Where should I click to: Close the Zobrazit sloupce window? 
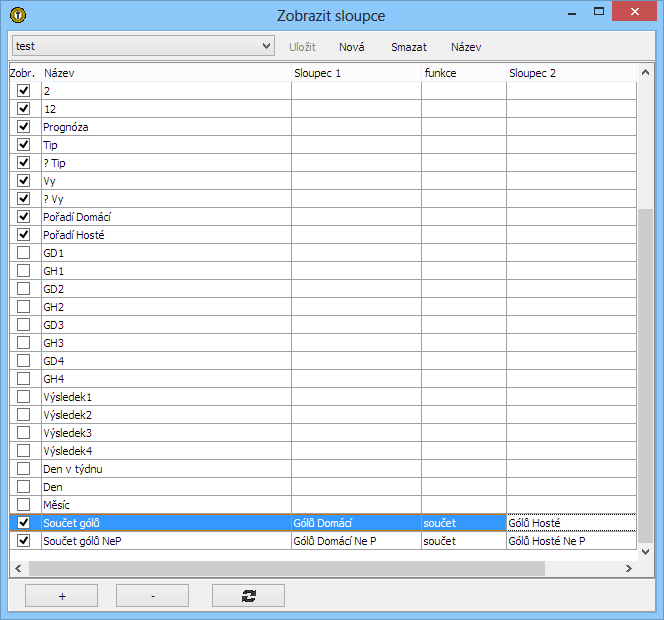tap(634, 11)
